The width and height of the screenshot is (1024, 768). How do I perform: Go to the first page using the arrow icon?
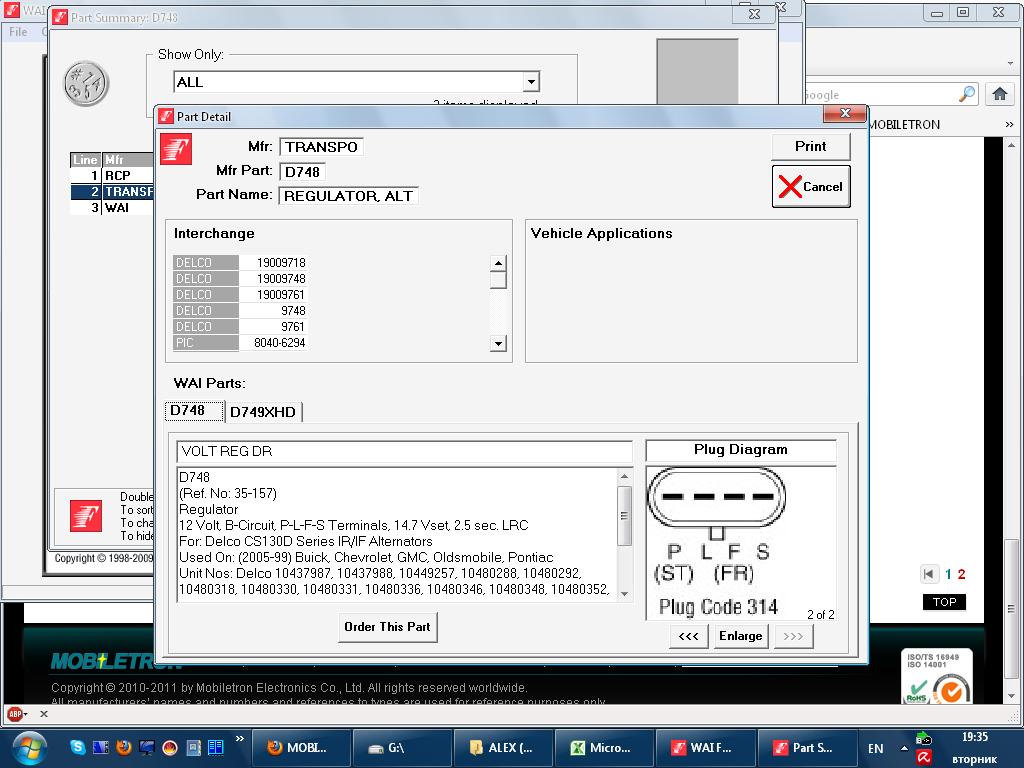928,574
